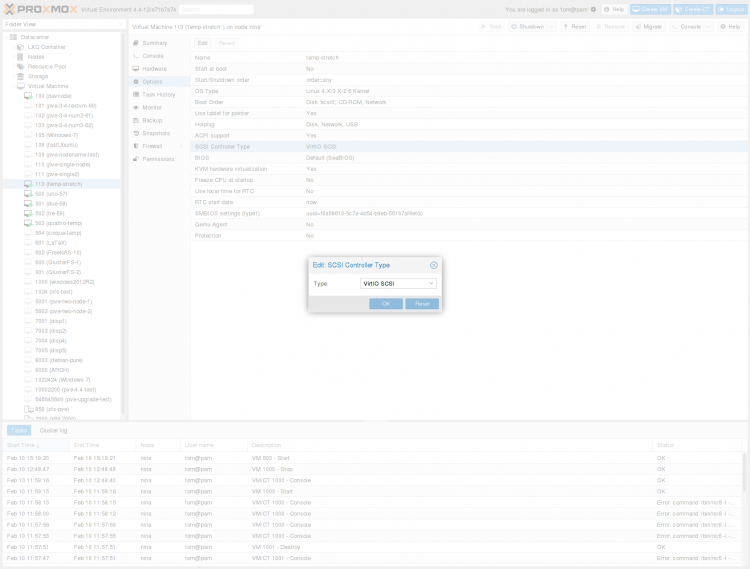Collapse the Virtual Machine folder
This screenshot has width=750, height=569.
click(14, 86)
